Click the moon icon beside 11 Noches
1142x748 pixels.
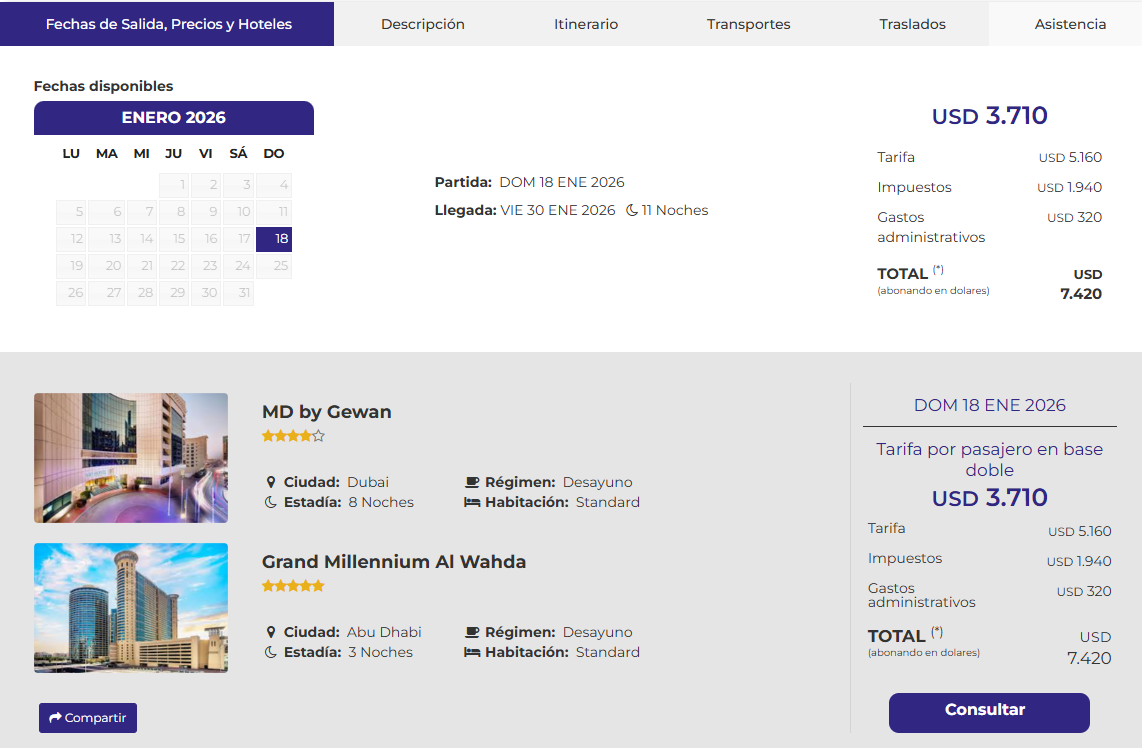coord(632,210)
